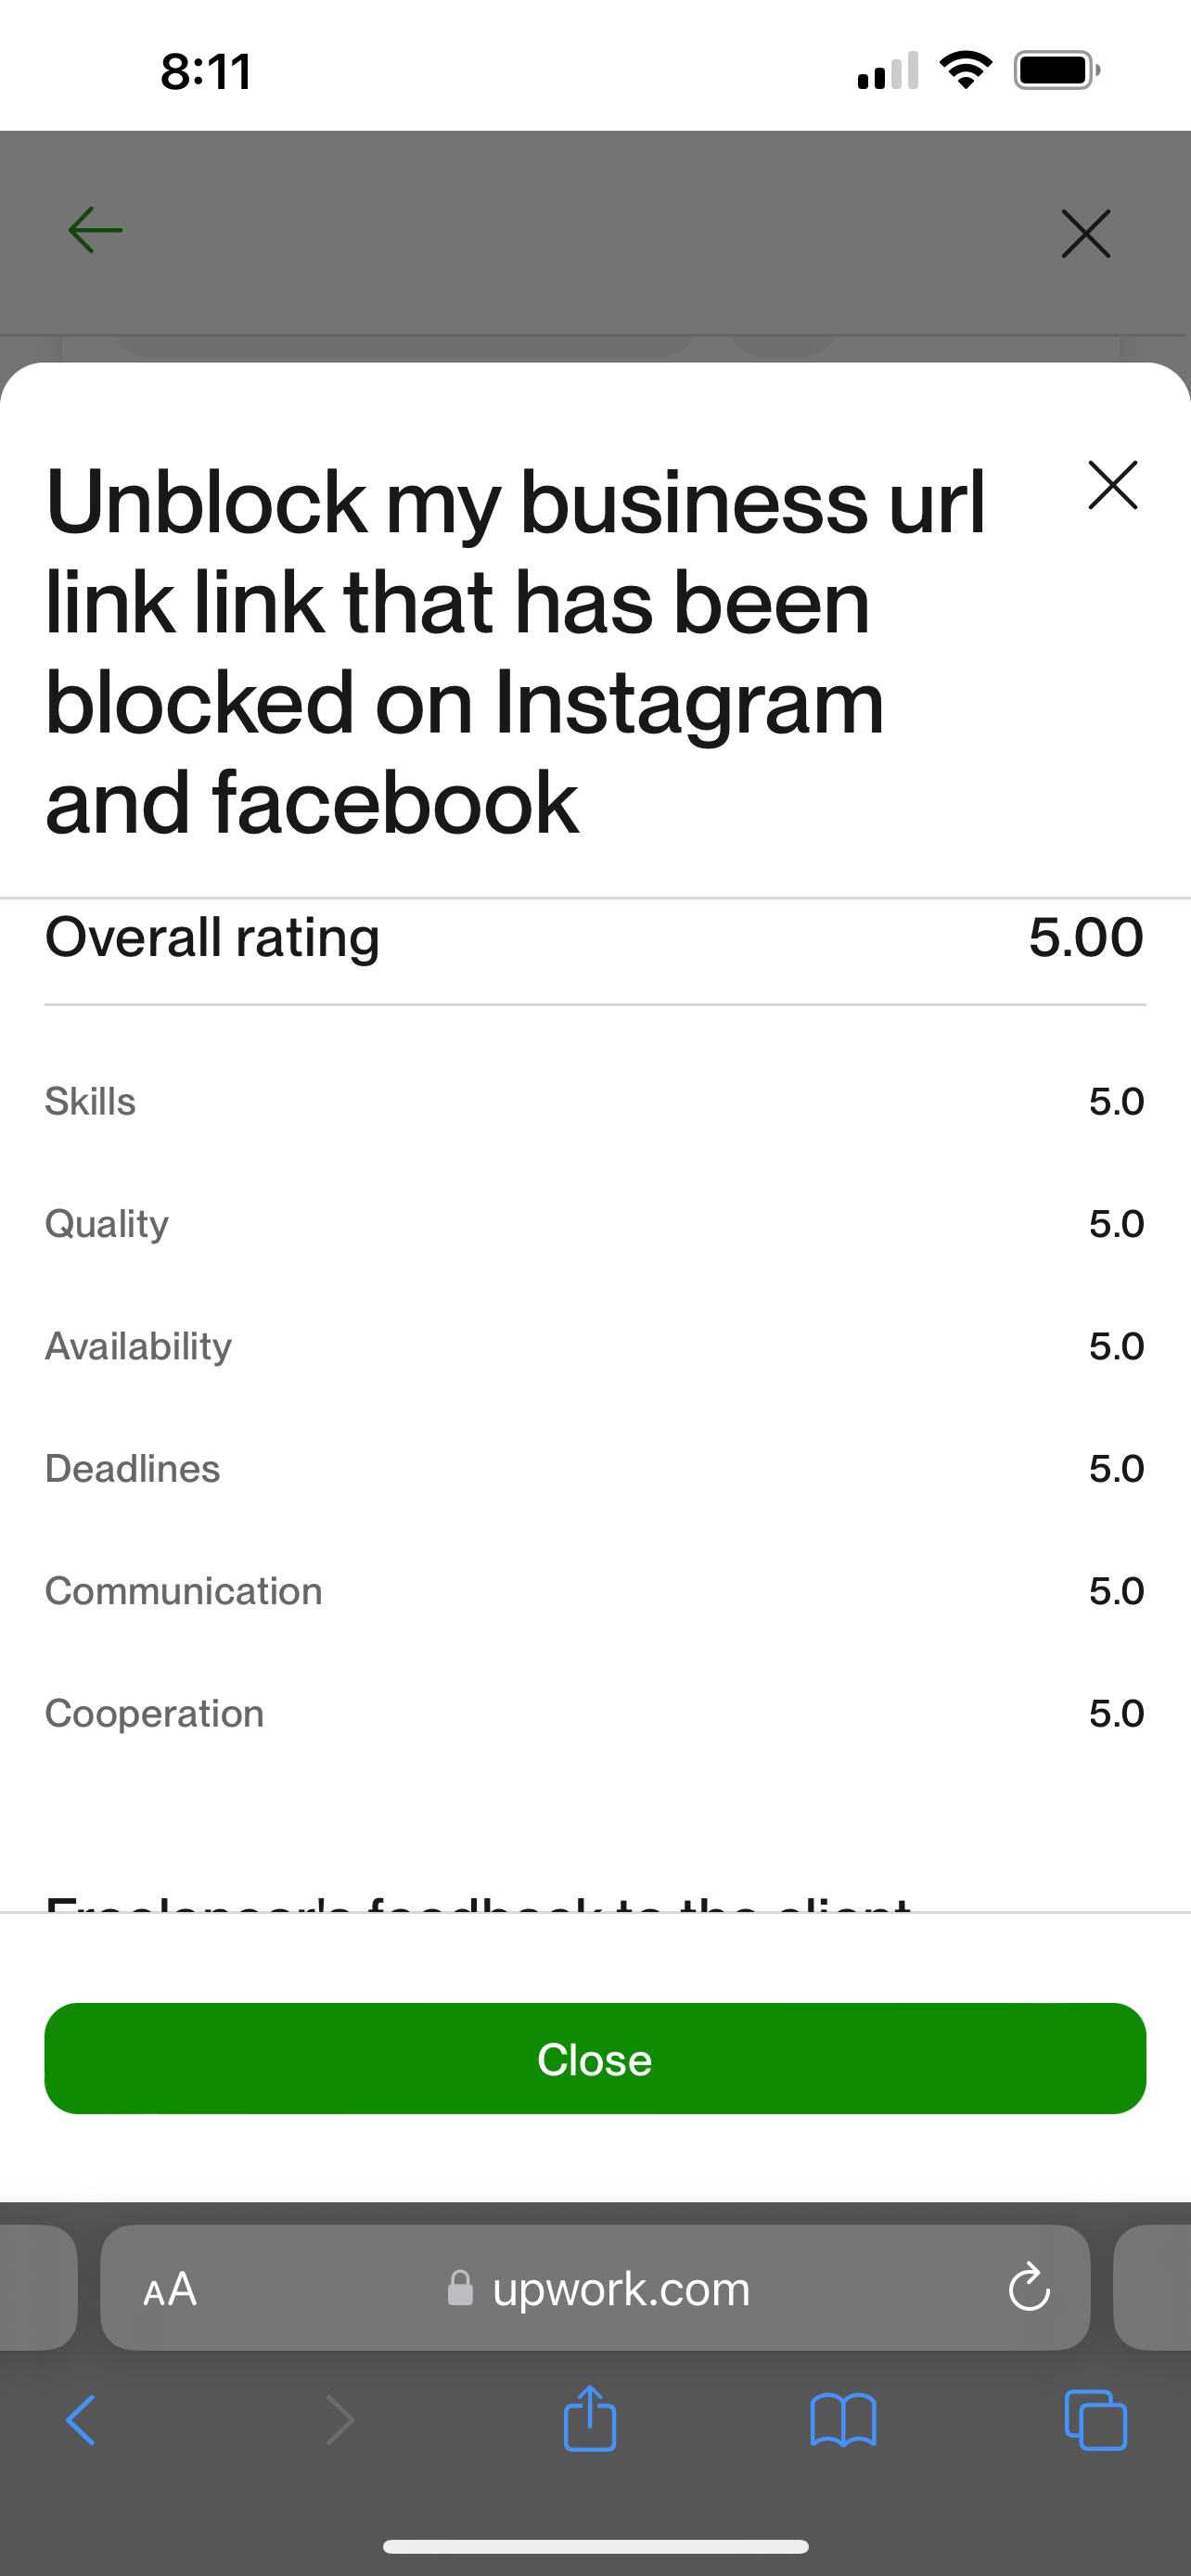This screenshot has height=2576, width=1191.
Task: Open the Safari share sheet icon
Action: (590, 2418)
